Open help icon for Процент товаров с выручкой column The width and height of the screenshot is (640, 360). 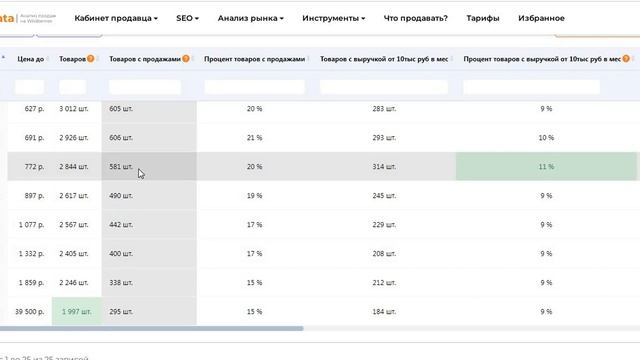pos(626,59)
